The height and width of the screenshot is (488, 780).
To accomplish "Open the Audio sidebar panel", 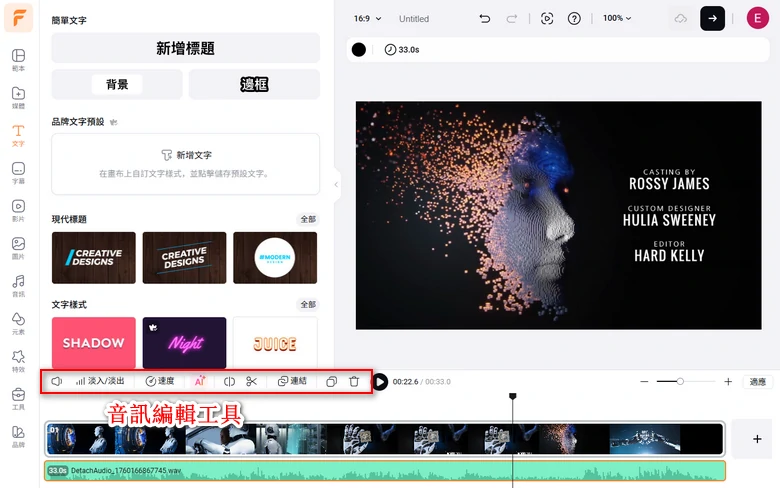I will [18, 286].
